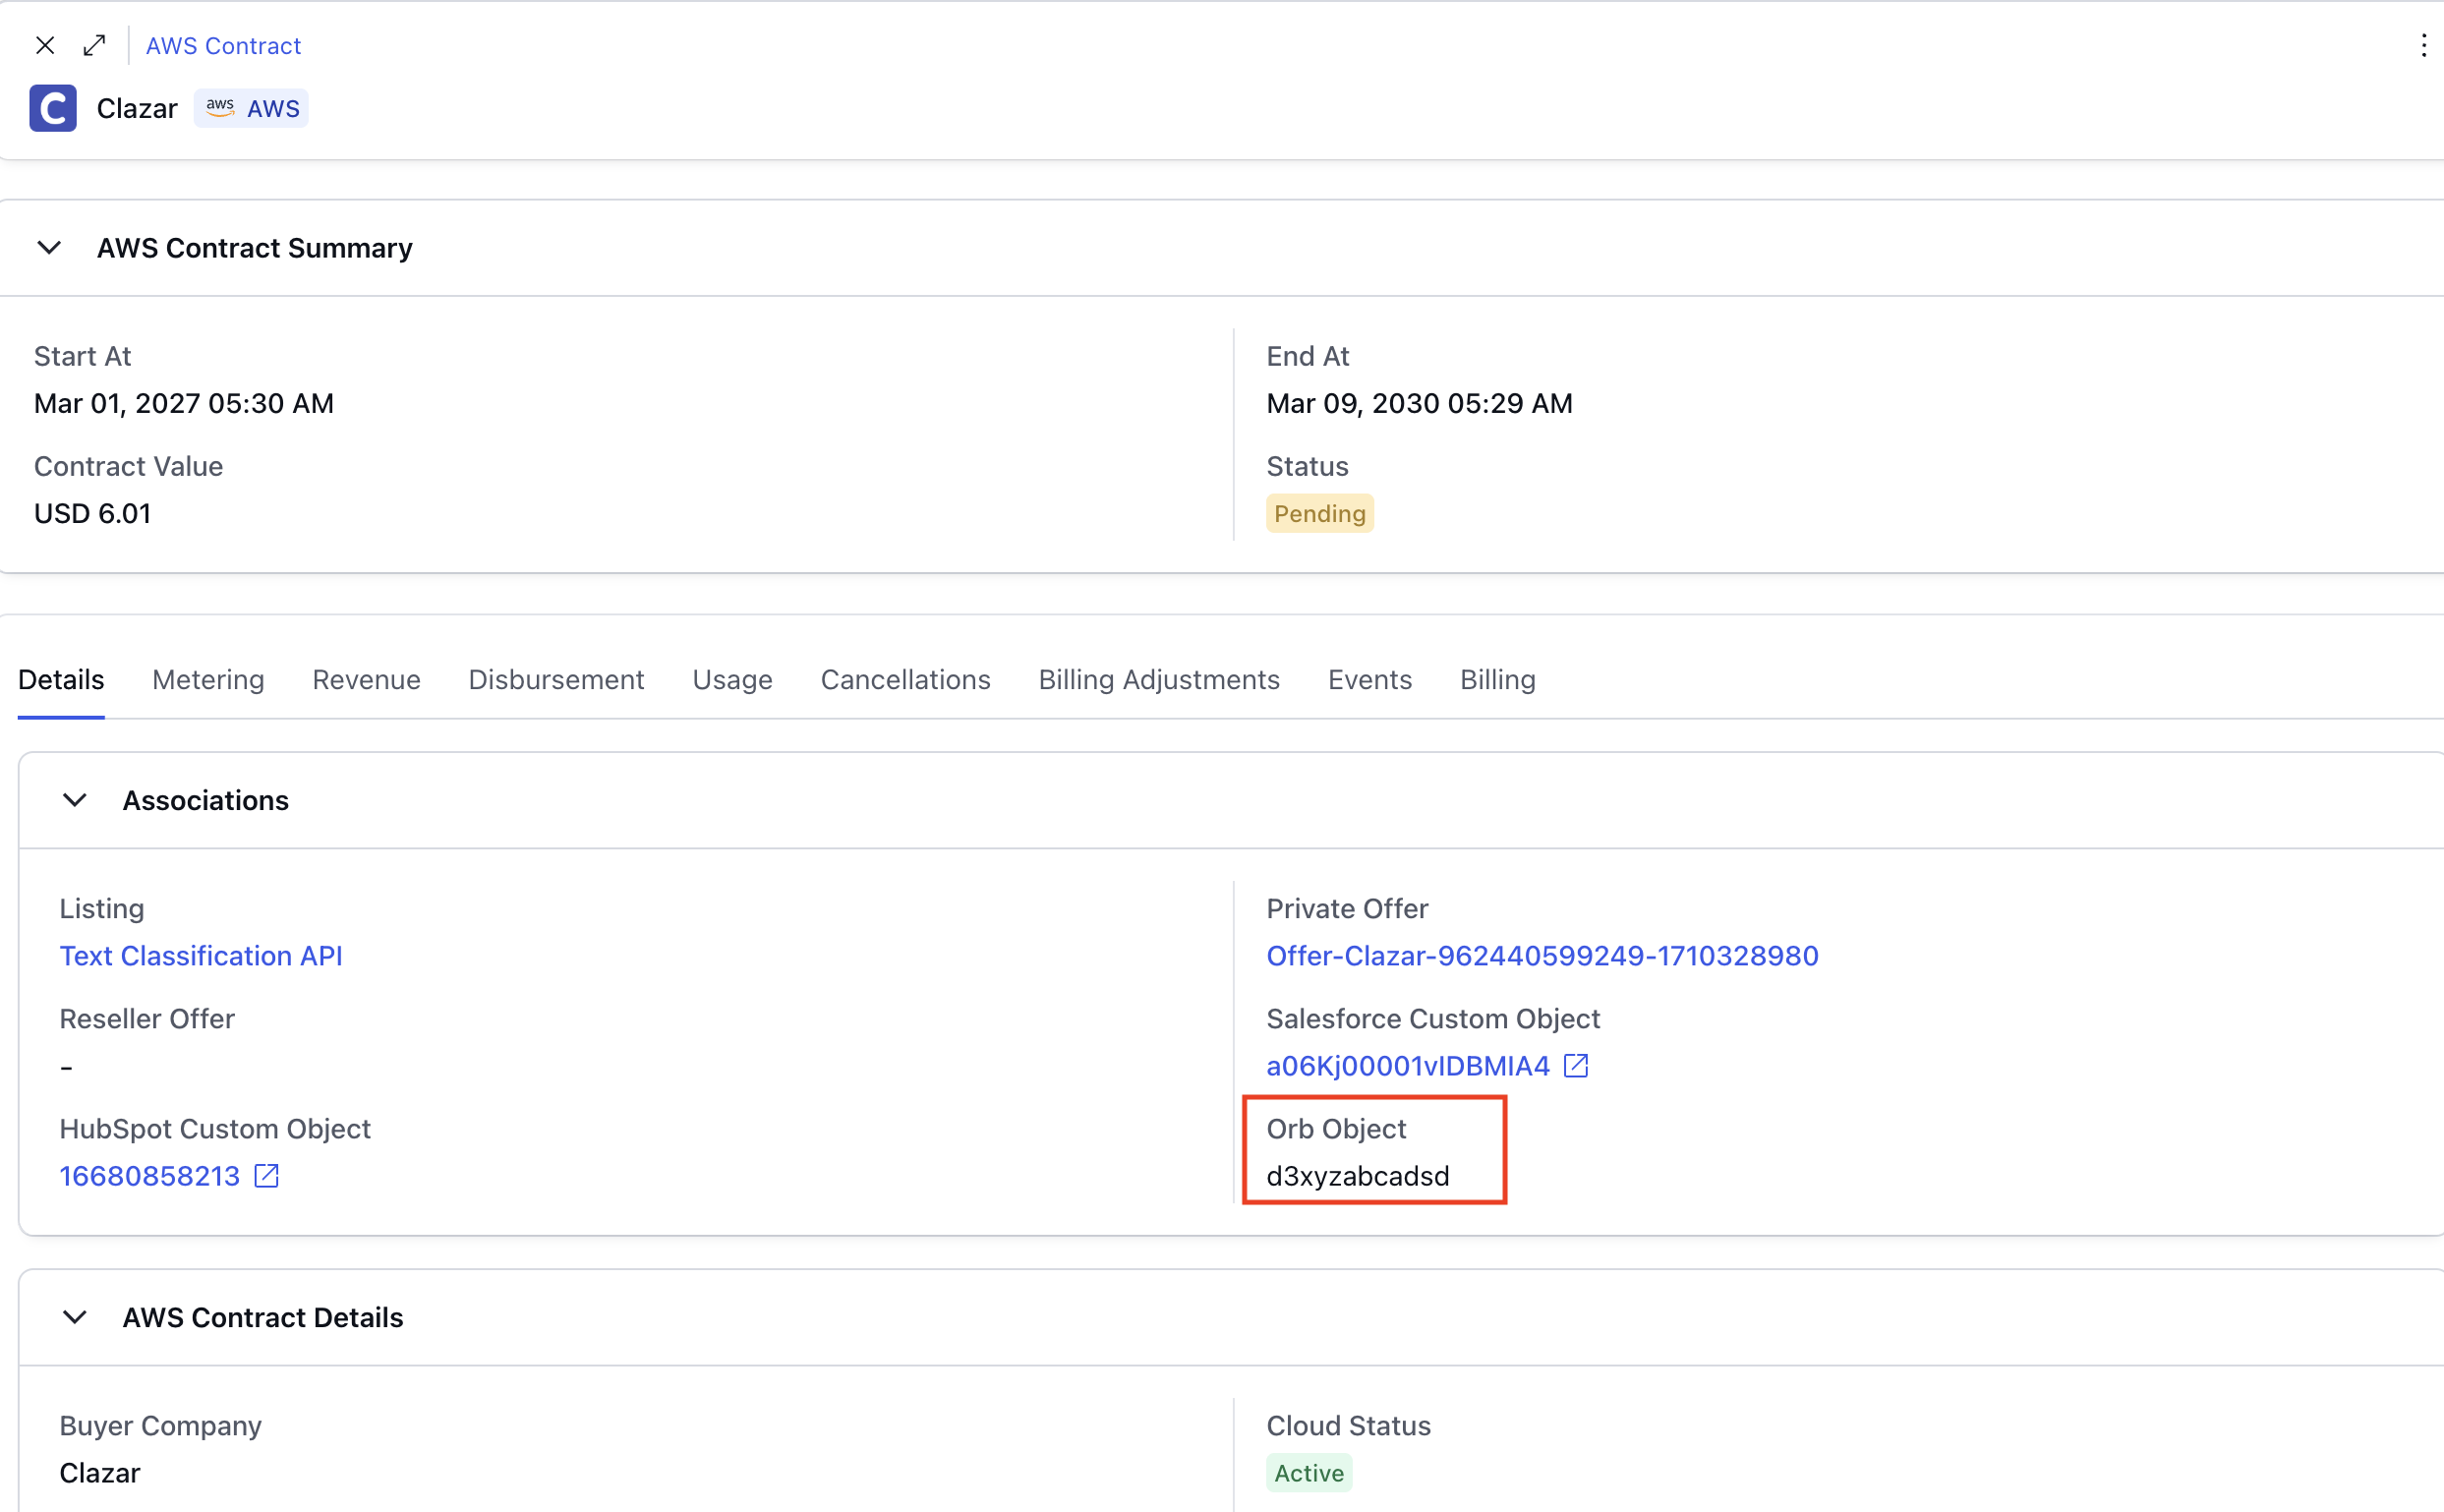Collapse the AWS Contract Details section
2444x1512 pixels.
pos(75,1317)
